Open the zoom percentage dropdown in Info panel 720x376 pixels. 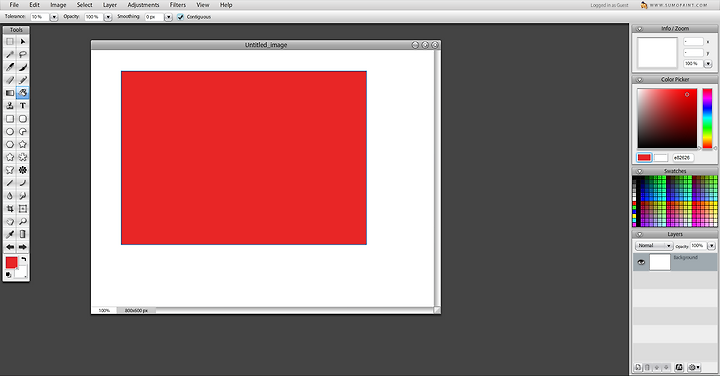[x=708, y=64]
